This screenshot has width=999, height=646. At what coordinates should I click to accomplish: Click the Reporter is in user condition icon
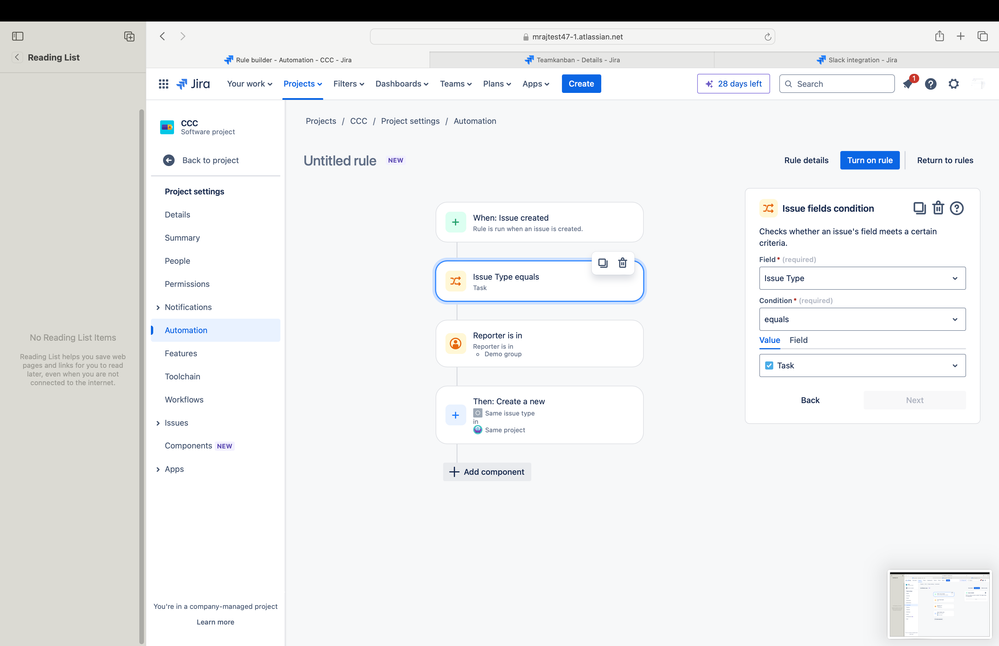click(x=456, y=343)
